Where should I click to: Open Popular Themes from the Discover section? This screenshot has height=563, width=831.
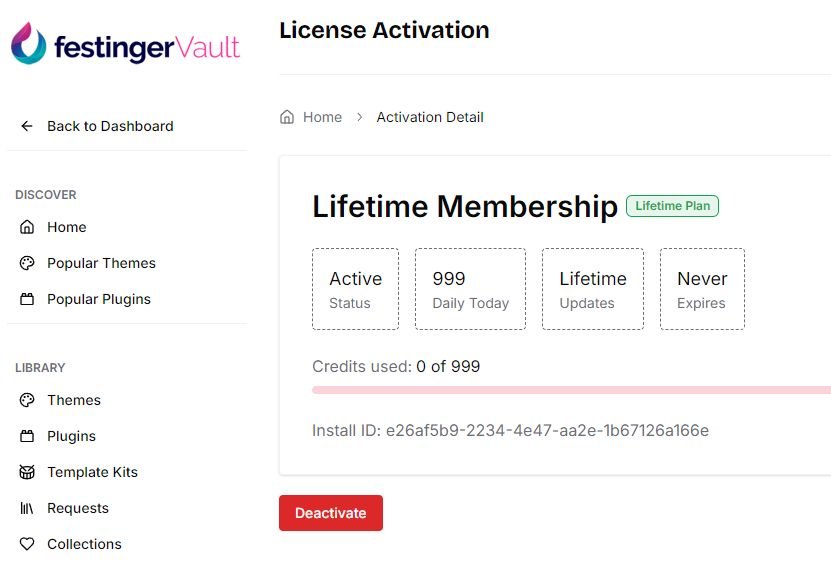pyautogui.click(x=101, y=263)
